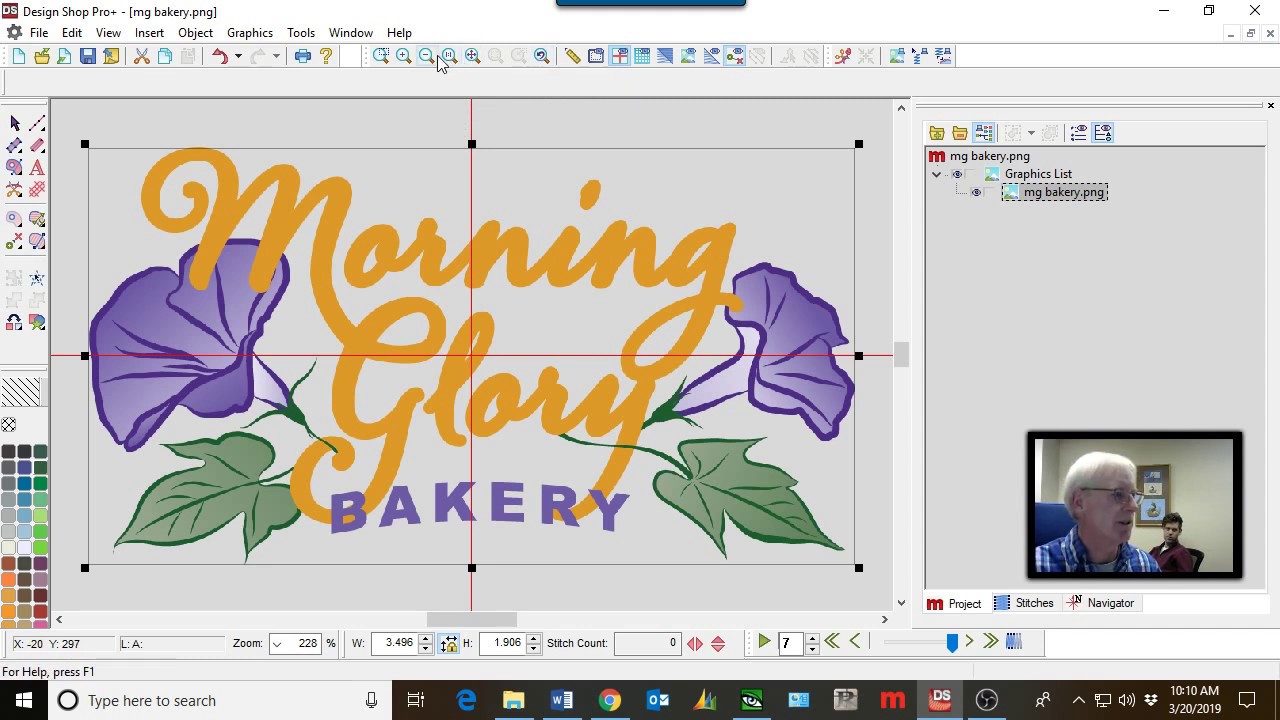Toggle the show stitches eye button
Image resolution: width=1280 pixels, height=720 pixels.
pyautogui.click(x=712, y=56)
